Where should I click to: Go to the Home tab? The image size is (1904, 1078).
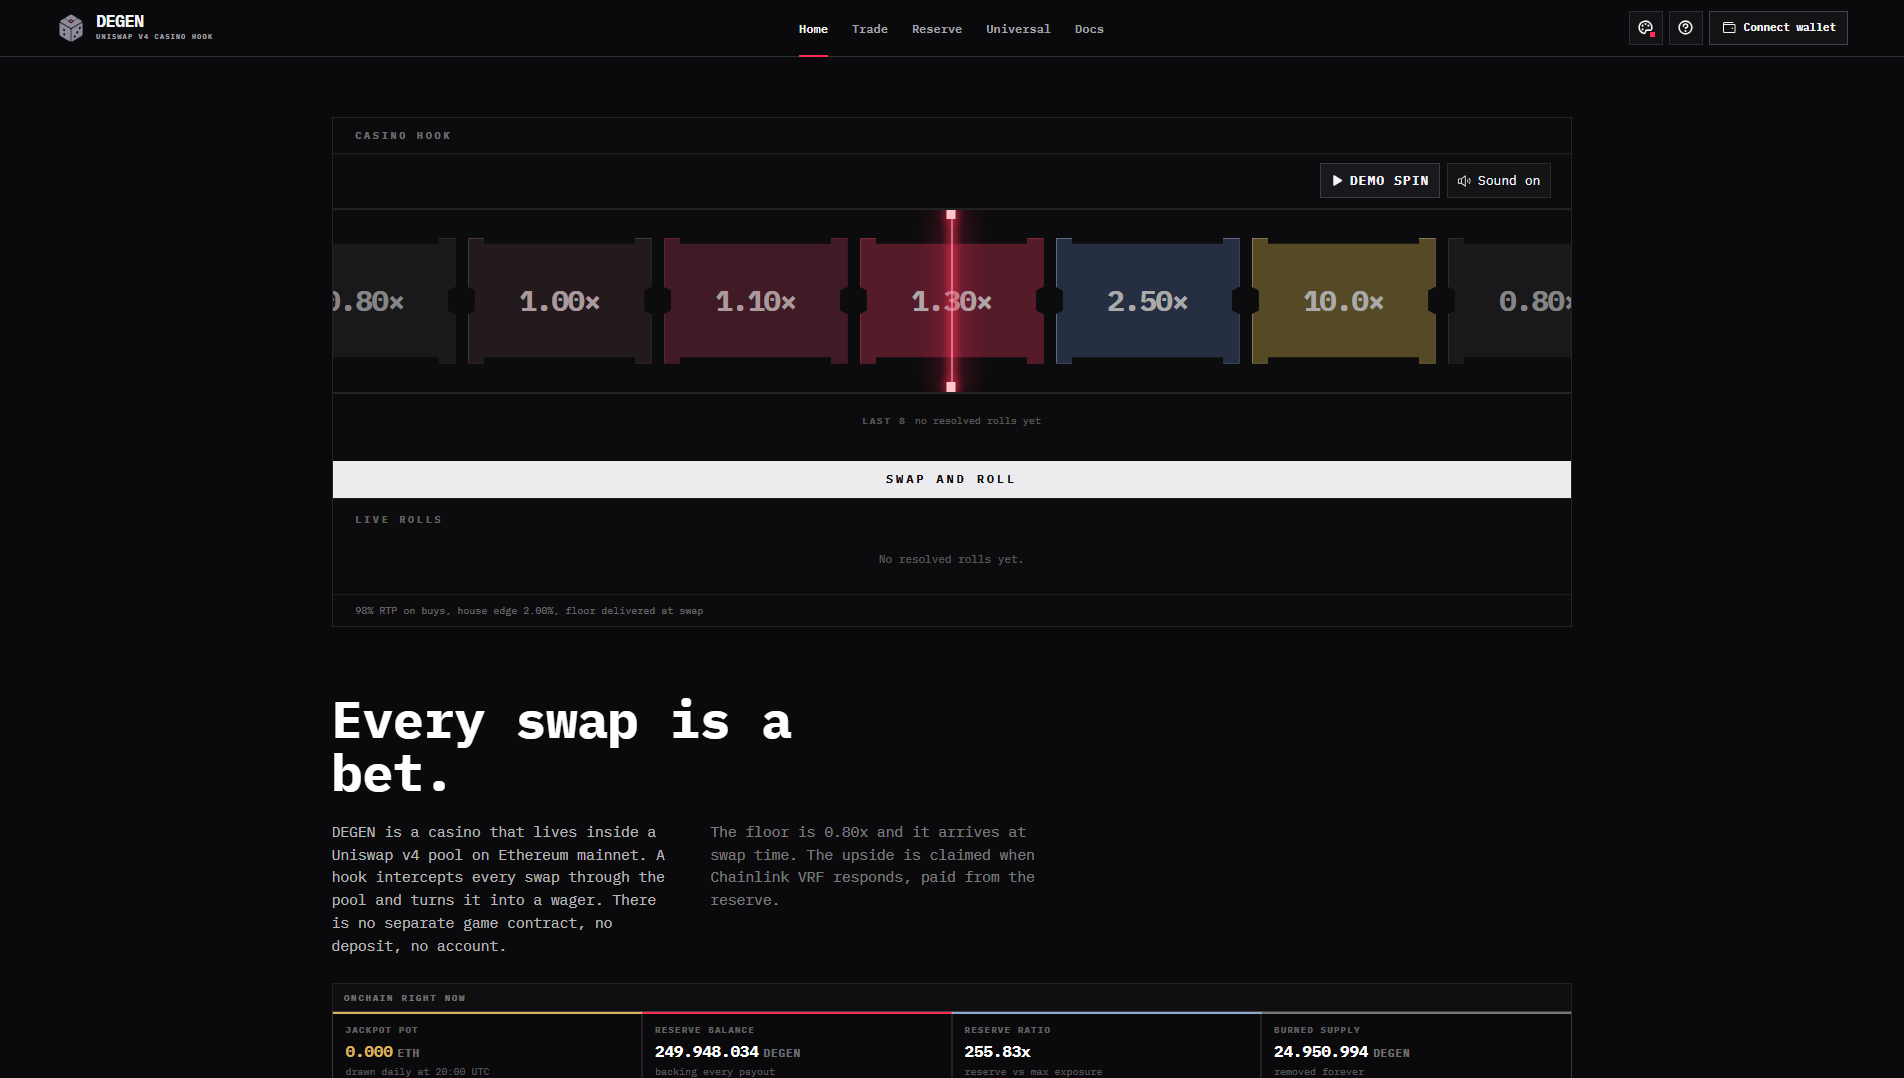click(x=813, y=29)
